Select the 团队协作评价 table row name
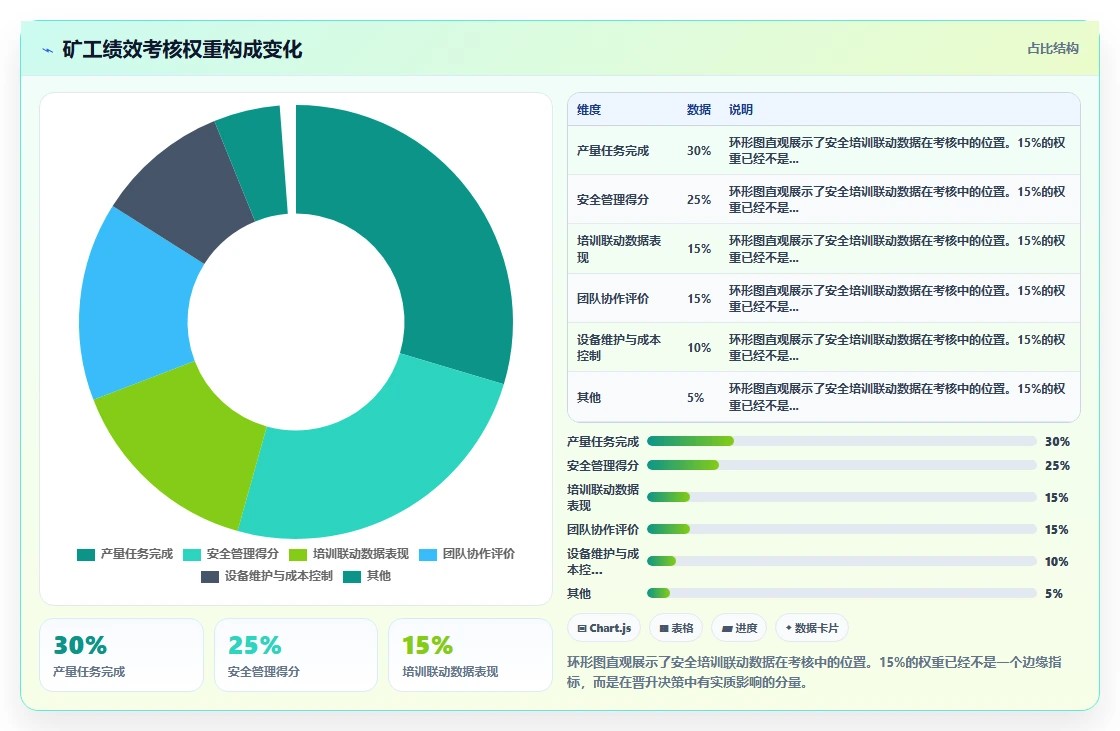Viewport: 1120px width, 731px height. click(x=613, y=299)
